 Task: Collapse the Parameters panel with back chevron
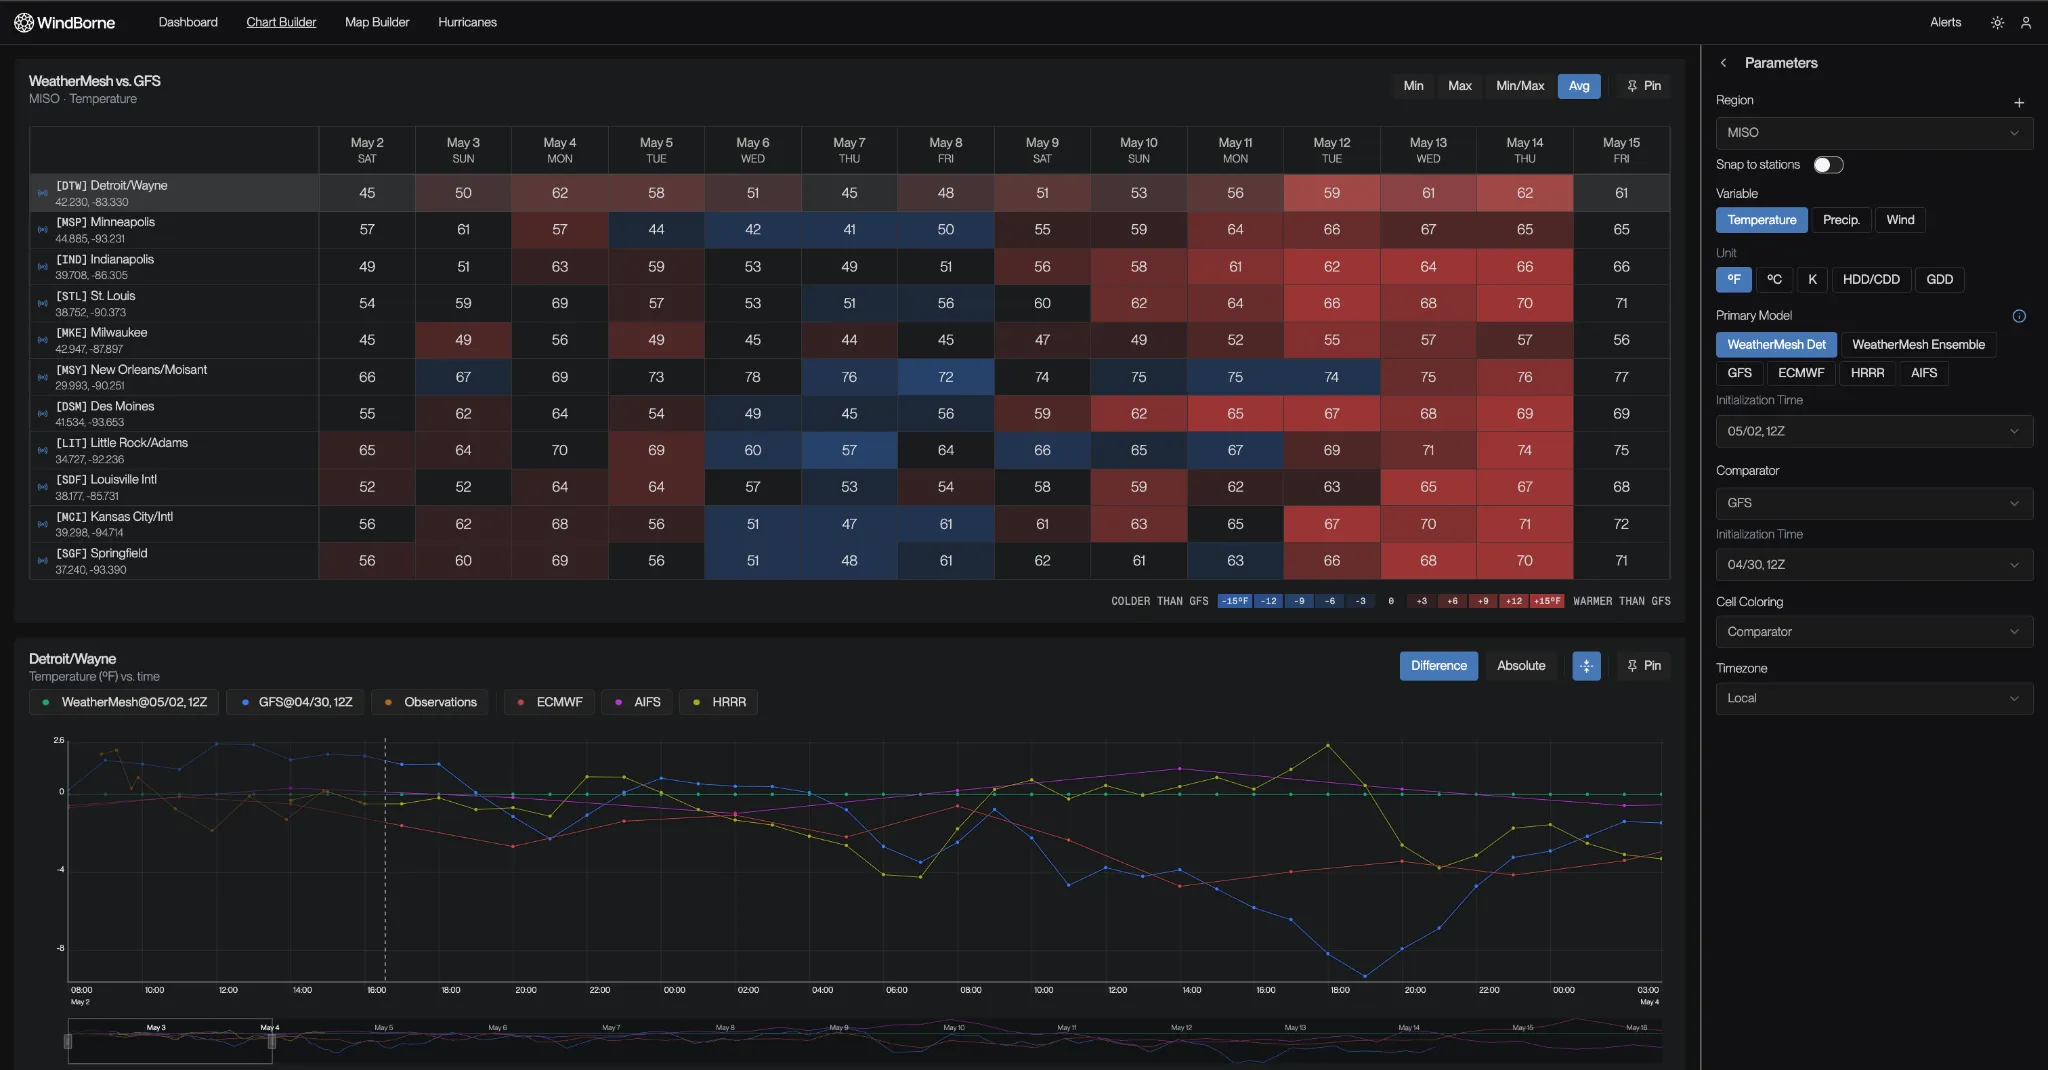[1723, 63]
